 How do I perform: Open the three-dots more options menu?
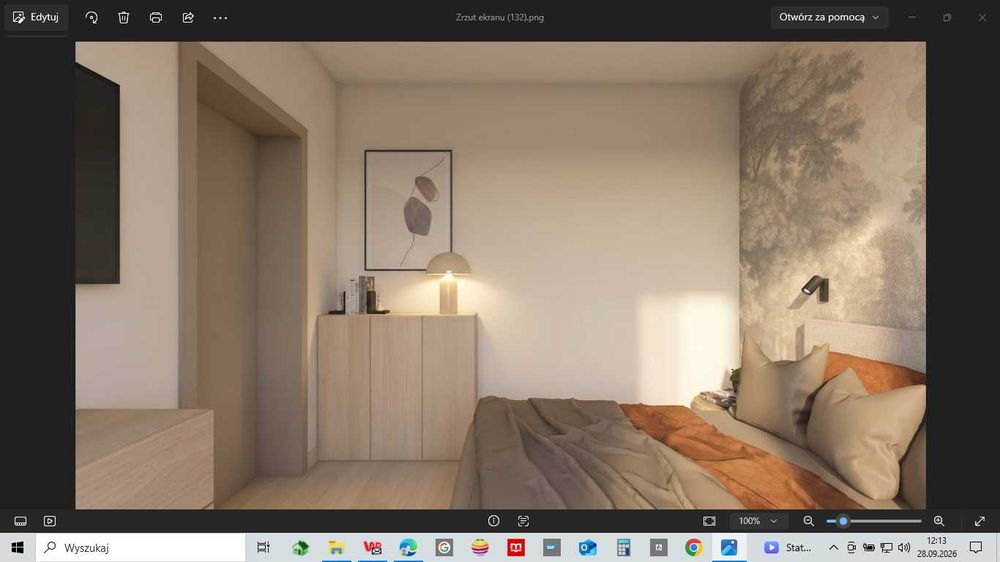click(220, 18)
